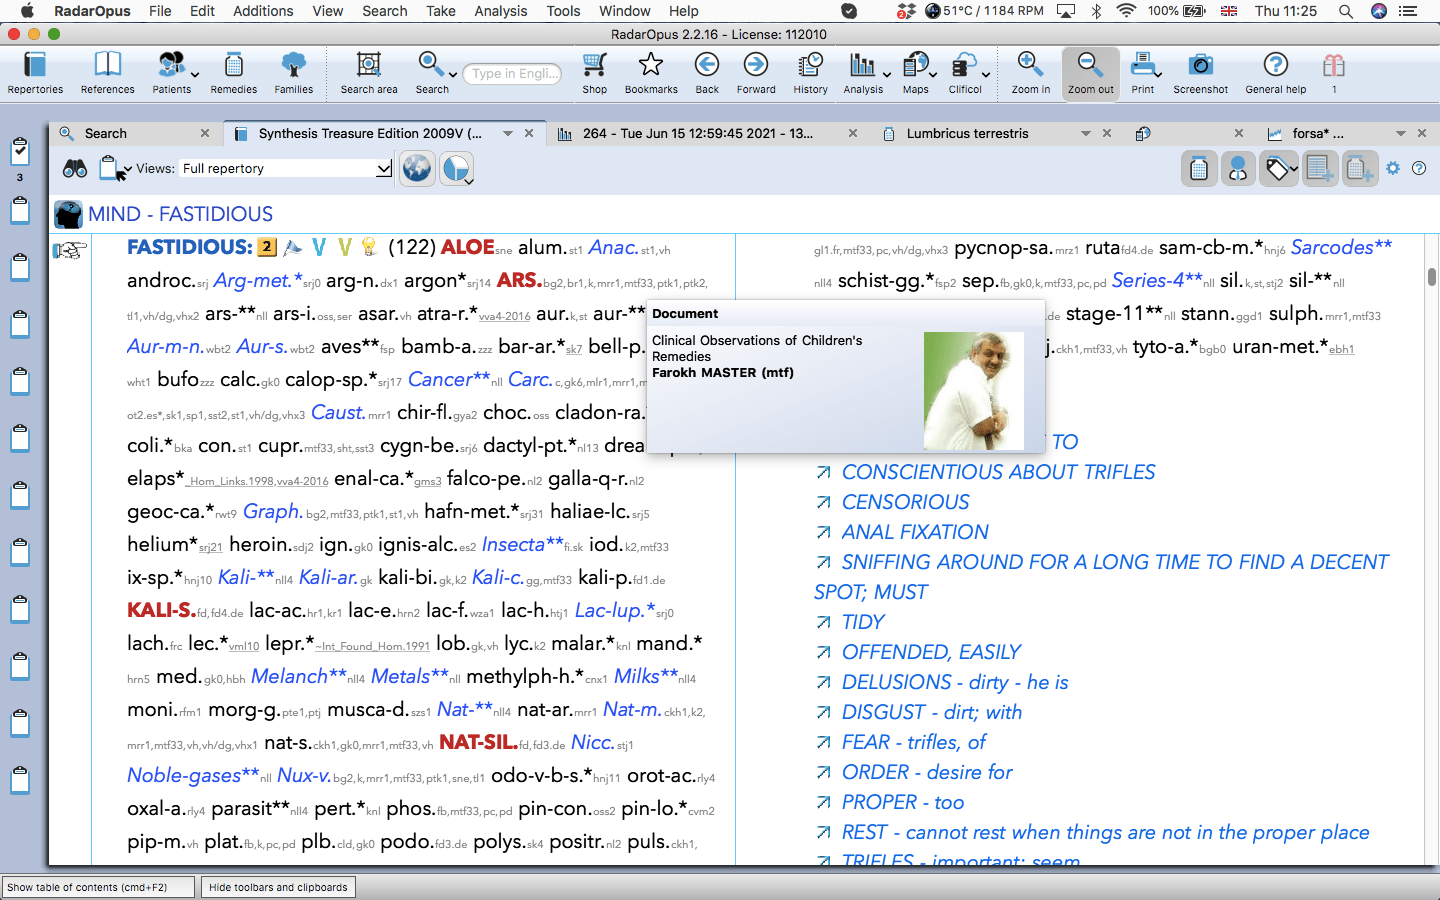1440x900 pixels.
Task: Open the clipboard pointer dropdown near Views
Action: click(x=115, y=169)
